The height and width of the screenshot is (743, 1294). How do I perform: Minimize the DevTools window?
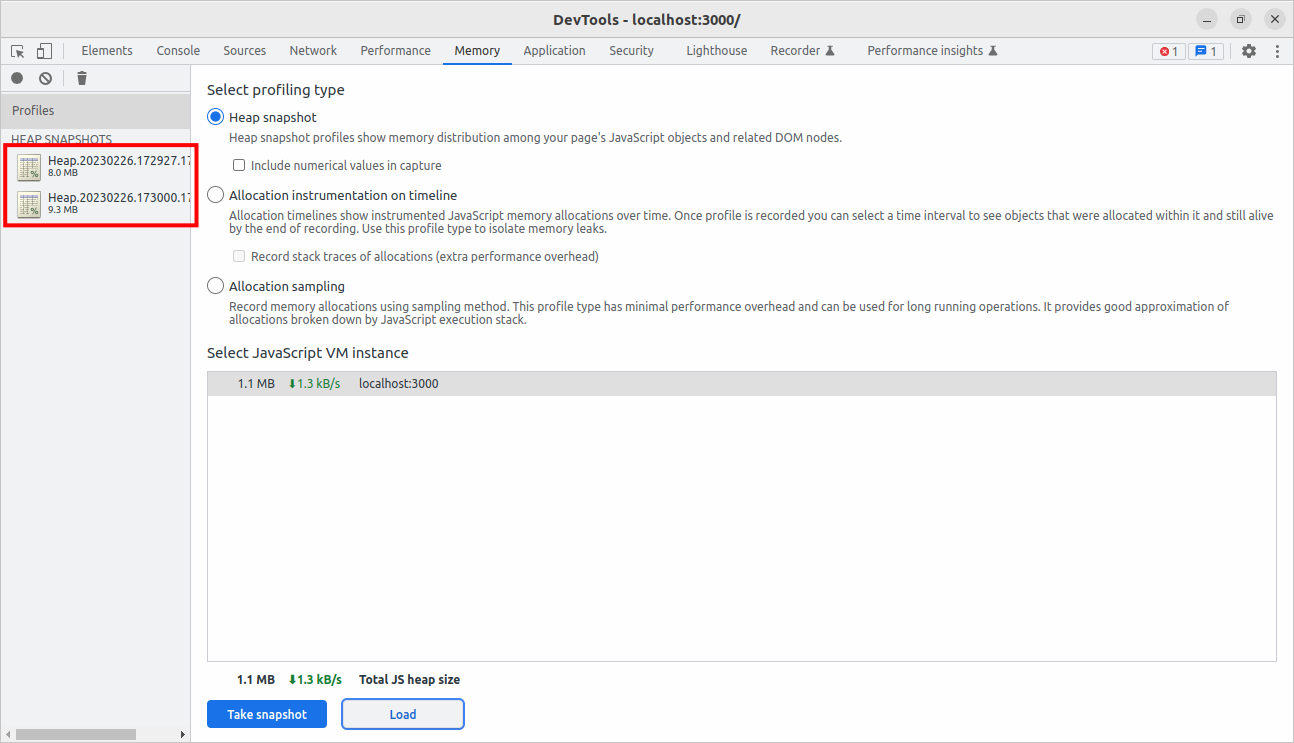coord(1207,19)
